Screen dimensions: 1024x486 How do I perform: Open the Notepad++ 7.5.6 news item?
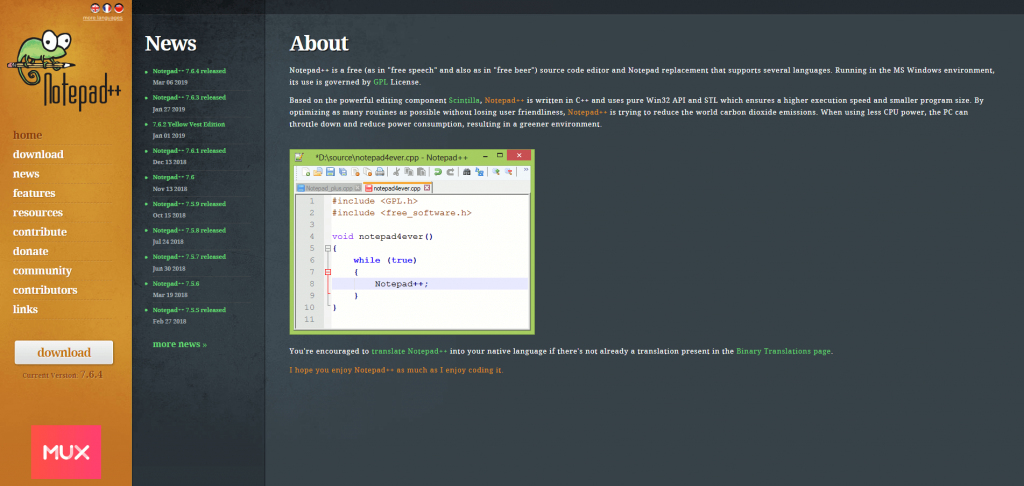coord(176,284)
